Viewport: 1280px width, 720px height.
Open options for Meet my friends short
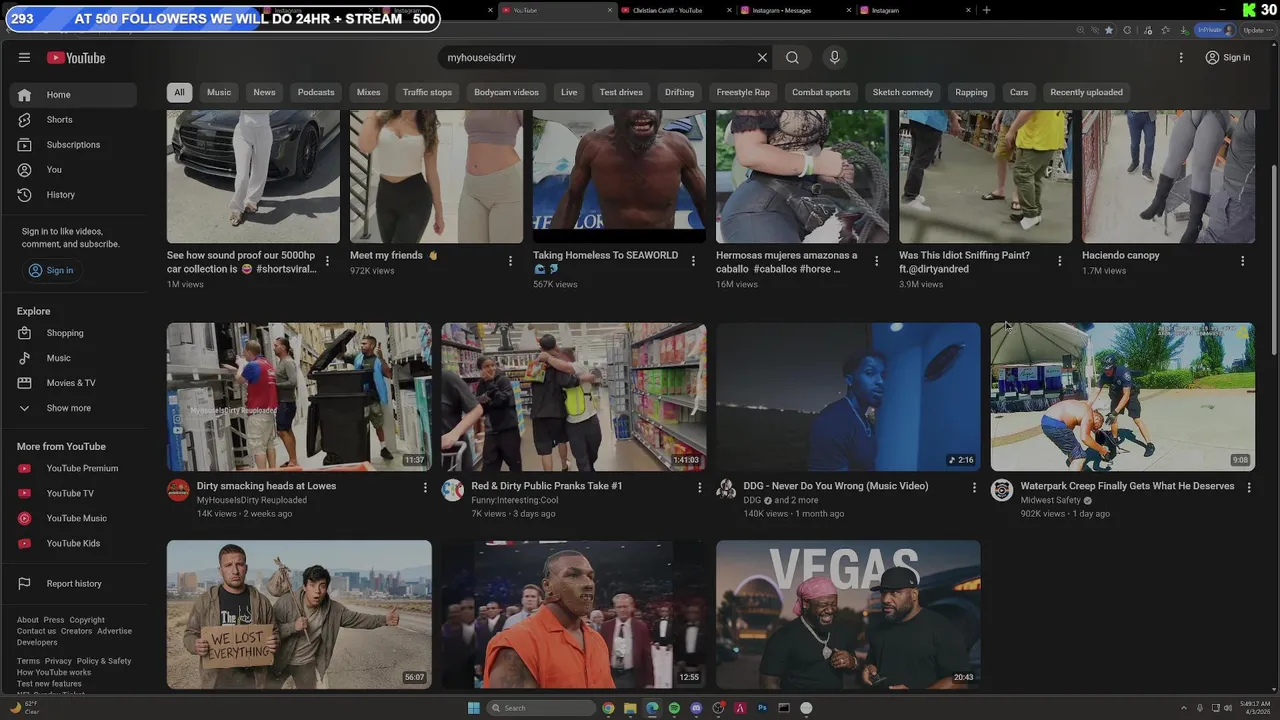[510, 261]
